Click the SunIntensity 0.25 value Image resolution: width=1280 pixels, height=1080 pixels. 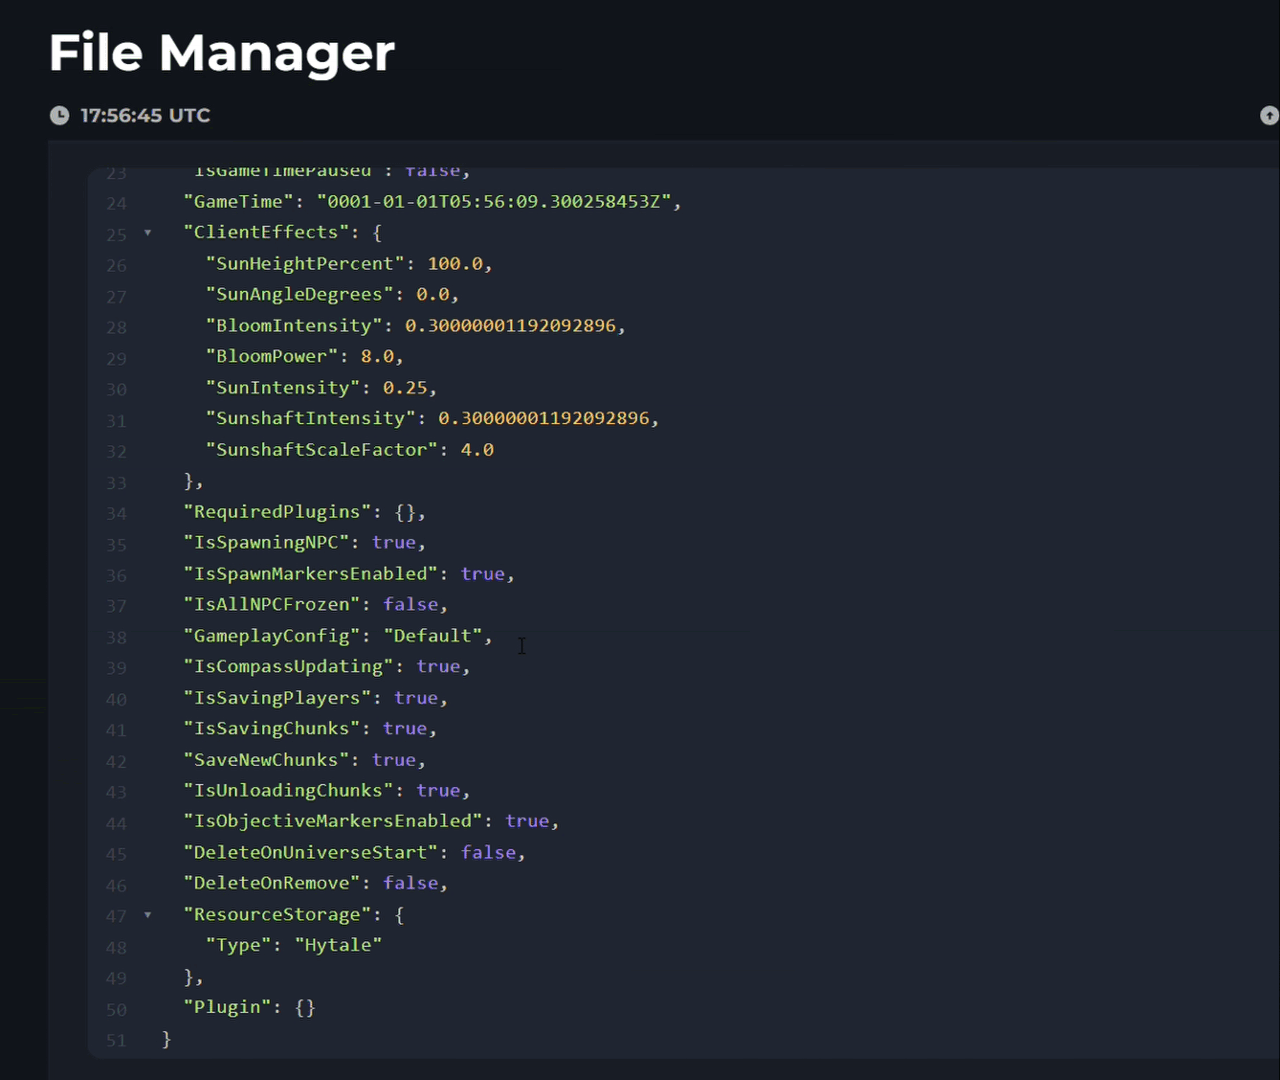pos(404,387)
